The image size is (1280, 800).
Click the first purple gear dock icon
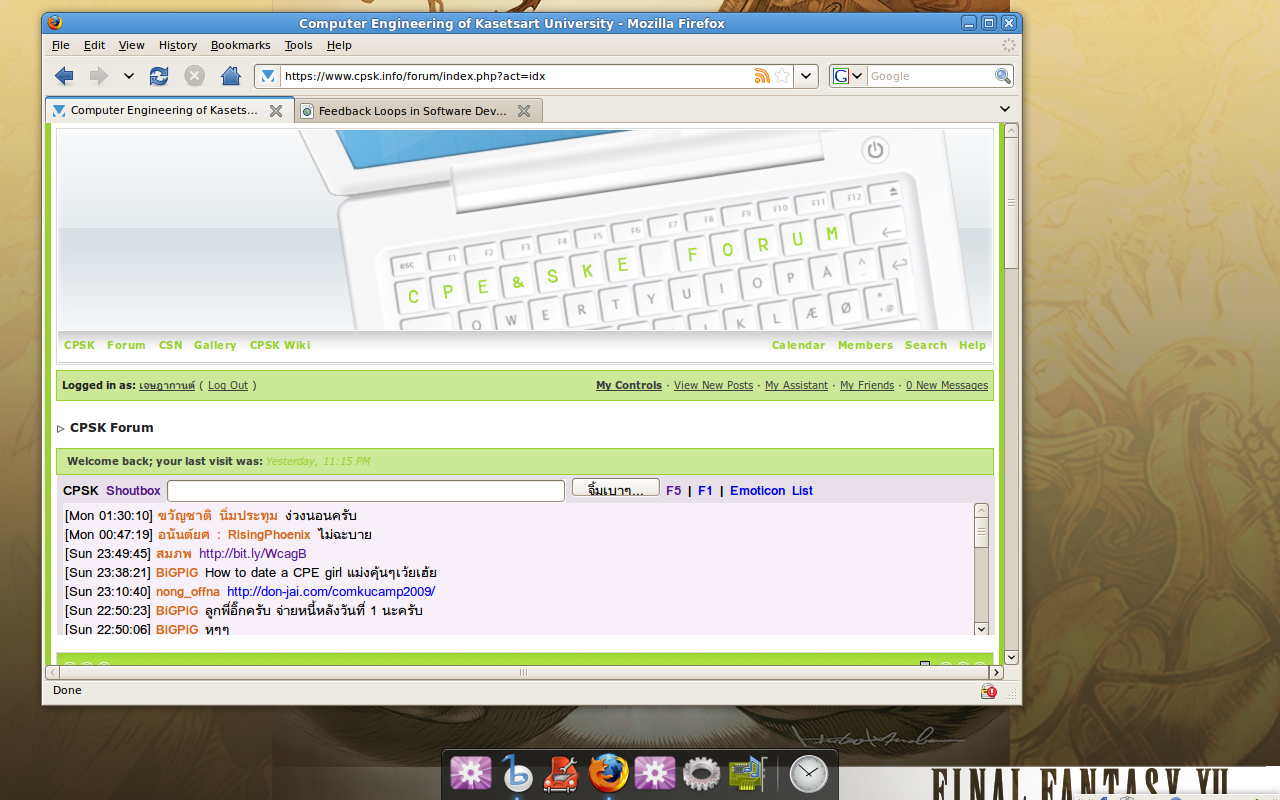click(x=470, y=774)
